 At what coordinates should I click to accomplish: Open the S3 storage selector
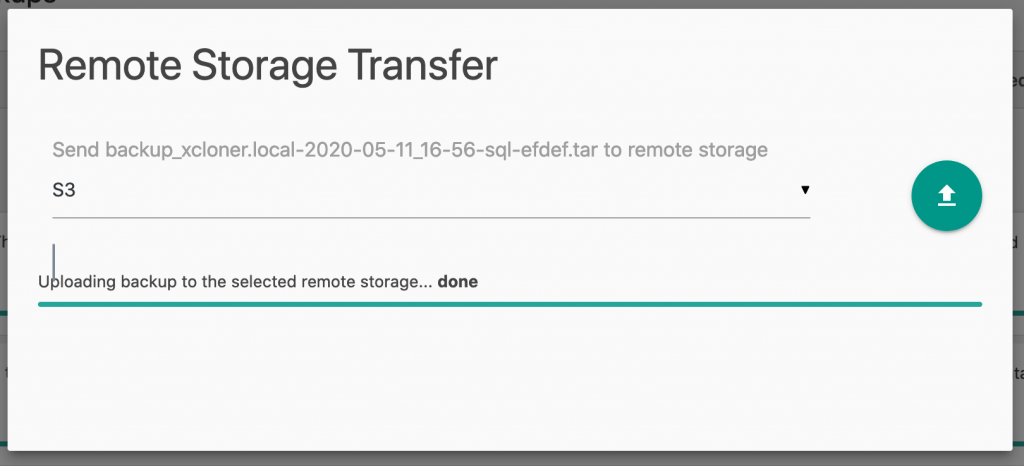[431, 191]
